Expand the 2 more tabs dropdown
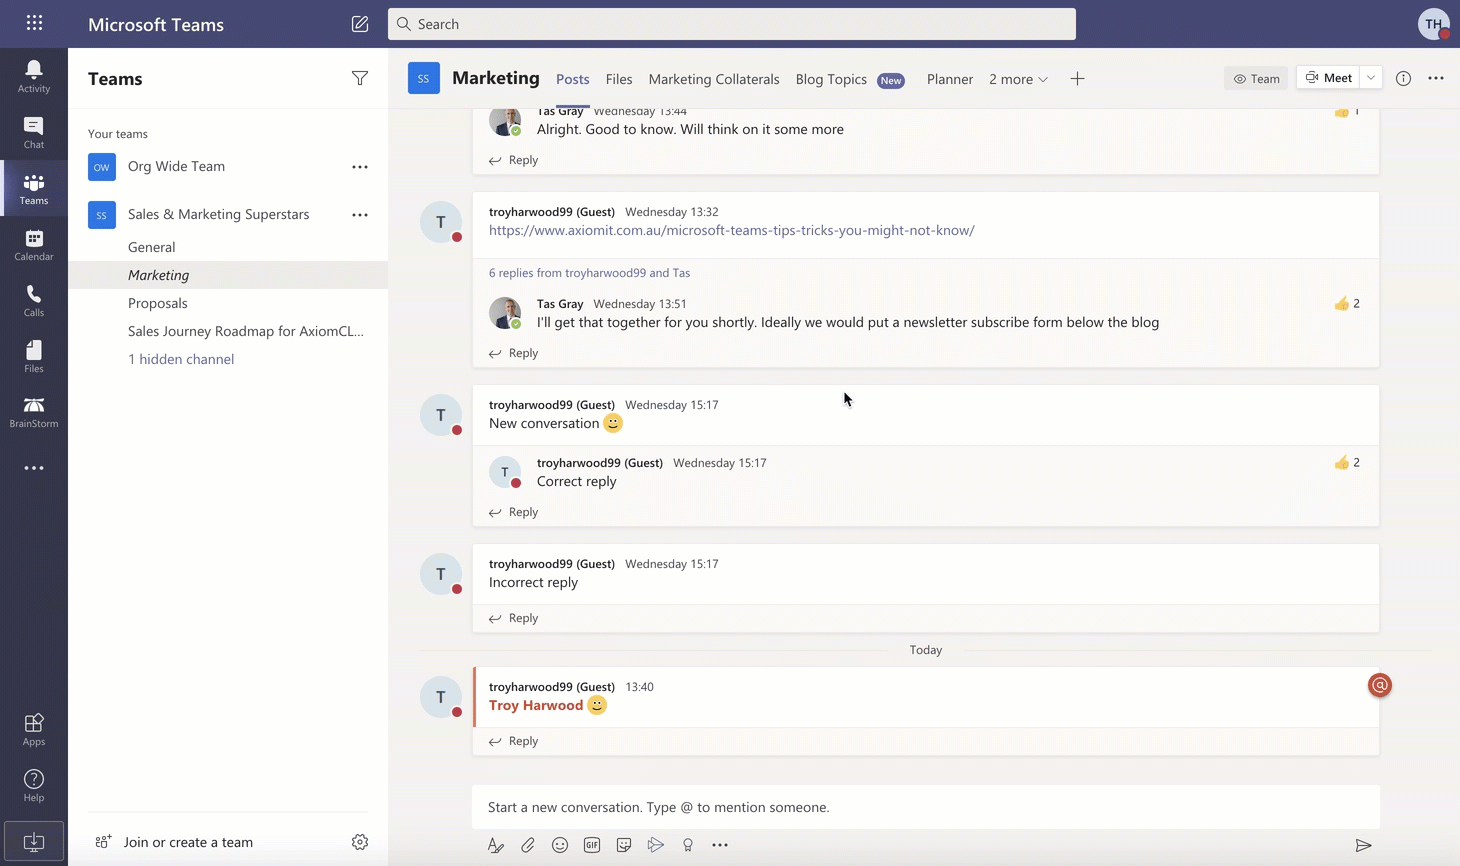Viewport: 1460px width, 866px height. [x=1018, y=79]
